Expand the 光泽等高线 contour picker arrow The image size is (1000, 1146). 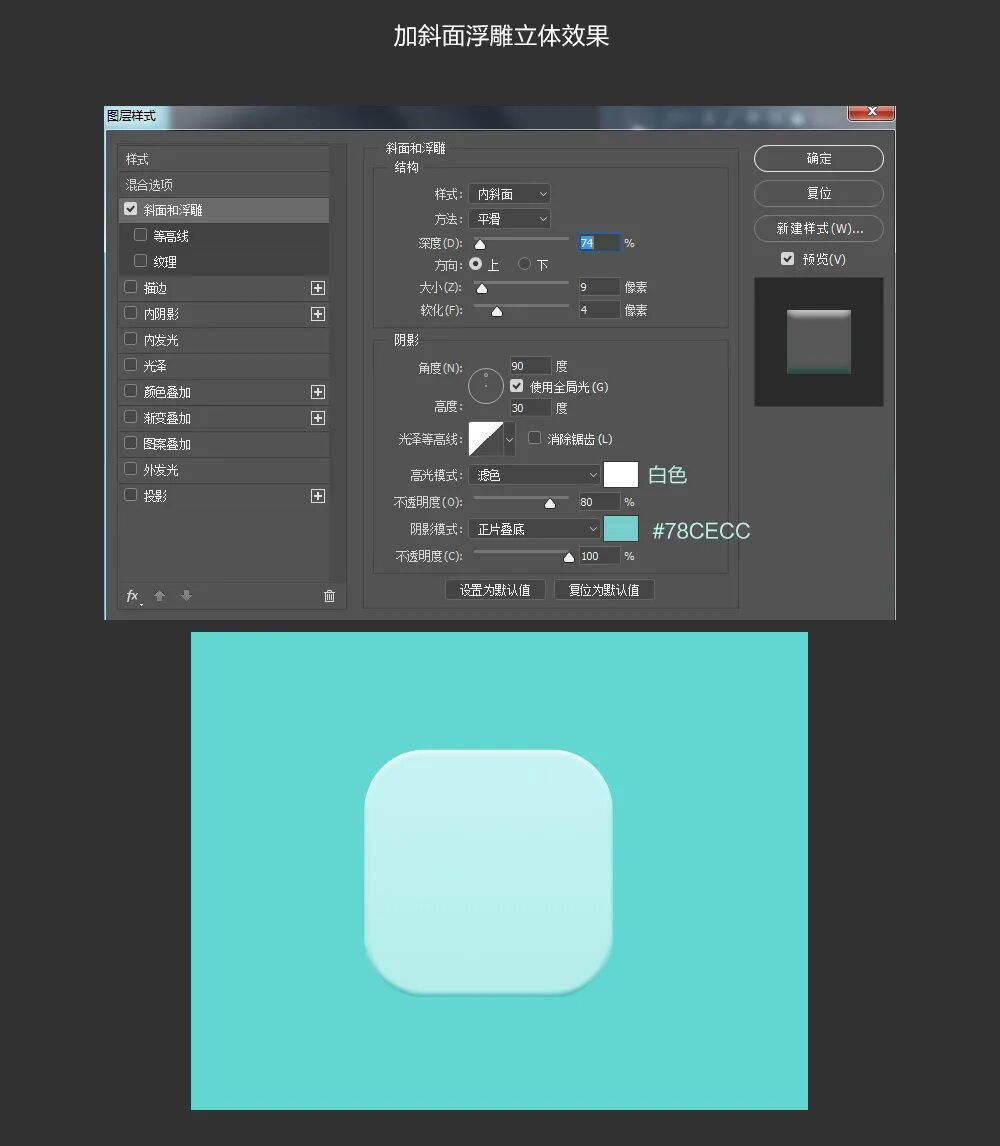[509, 439]
